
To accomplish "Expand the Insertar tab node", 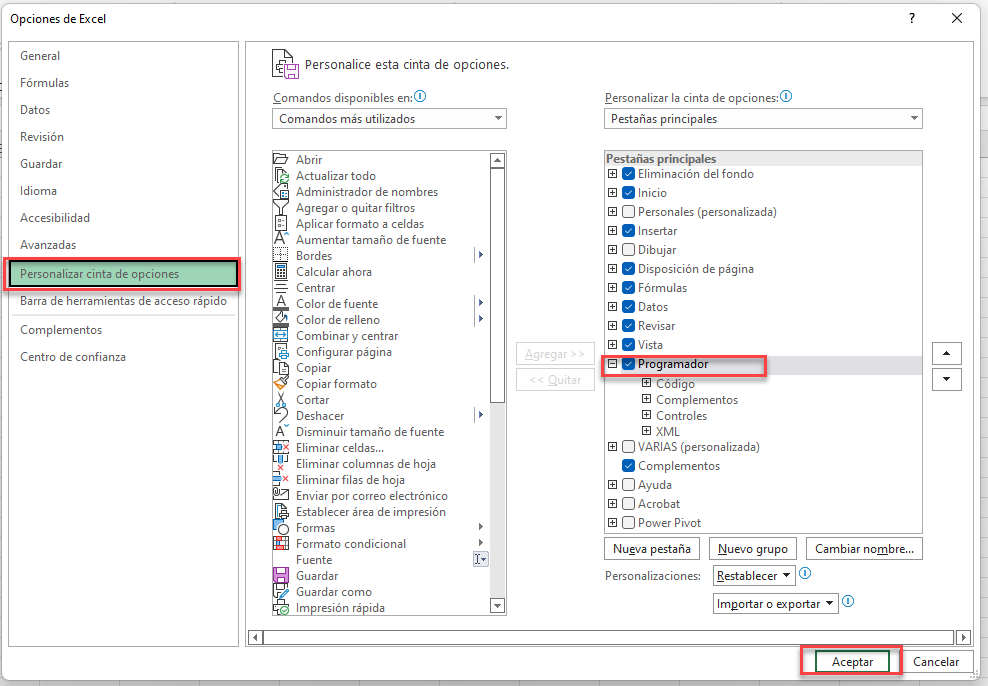I will 612,231.
